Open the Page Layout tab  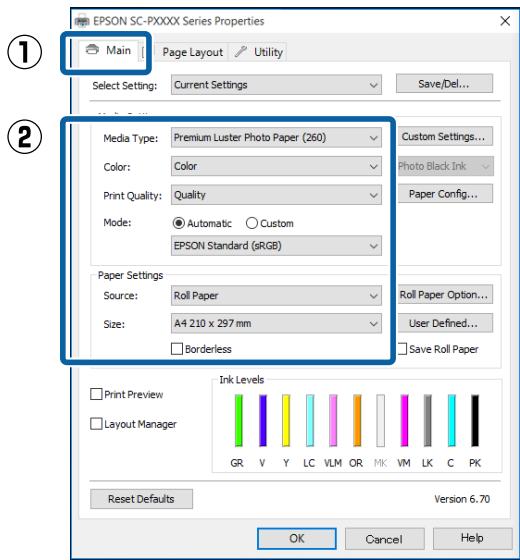point(192,52)
